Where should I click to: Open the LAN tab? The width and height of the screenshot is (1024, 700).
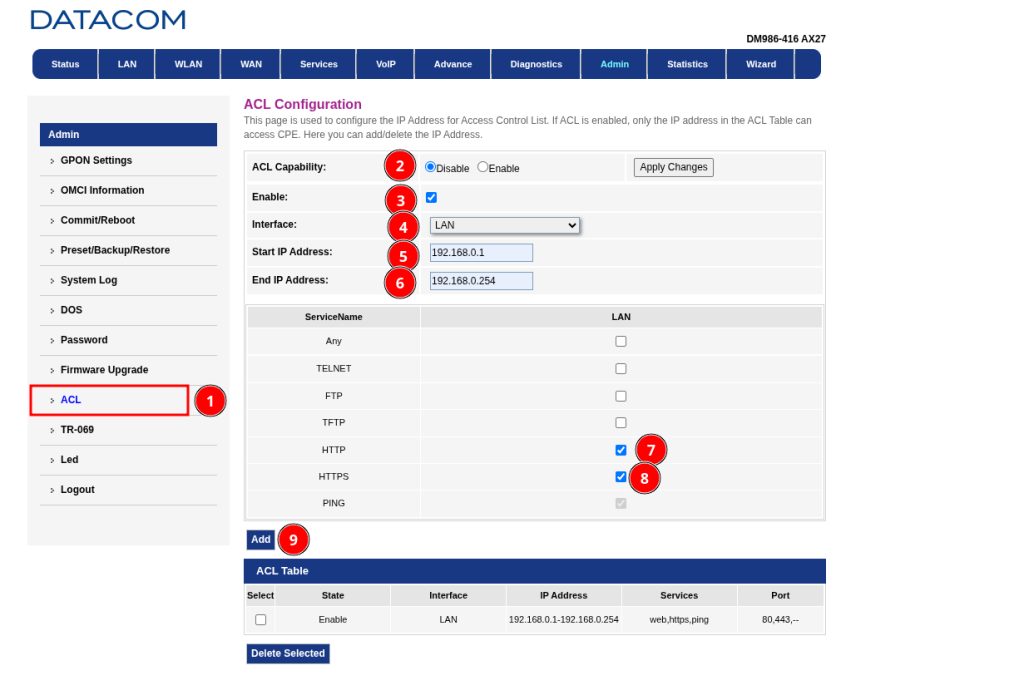click(127, 64)
